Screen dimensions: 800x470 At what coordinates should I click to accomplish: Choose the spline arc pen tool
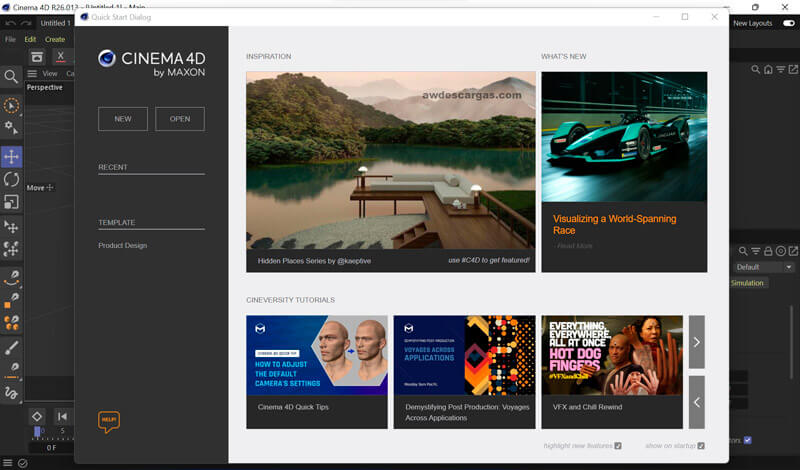[11, 278]
